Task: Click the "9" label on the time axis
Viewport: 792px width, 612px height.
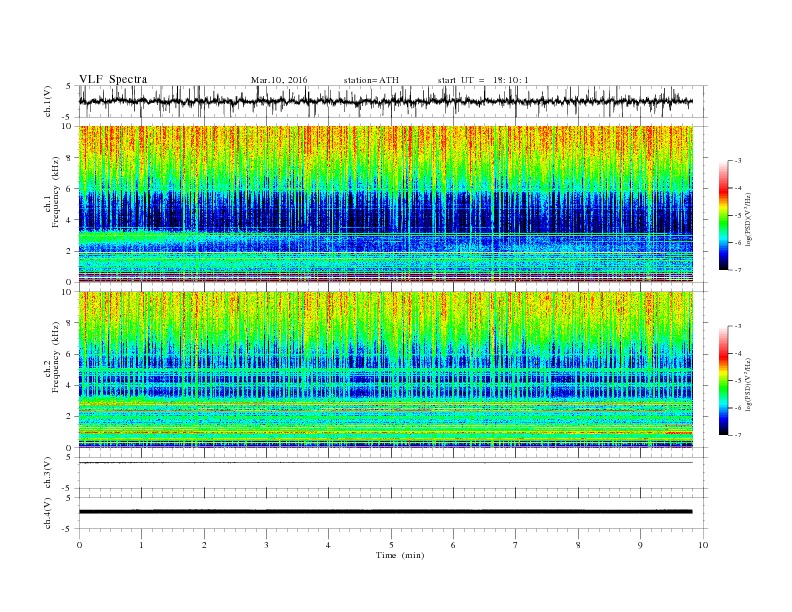Action: click(x=640, y=545)
